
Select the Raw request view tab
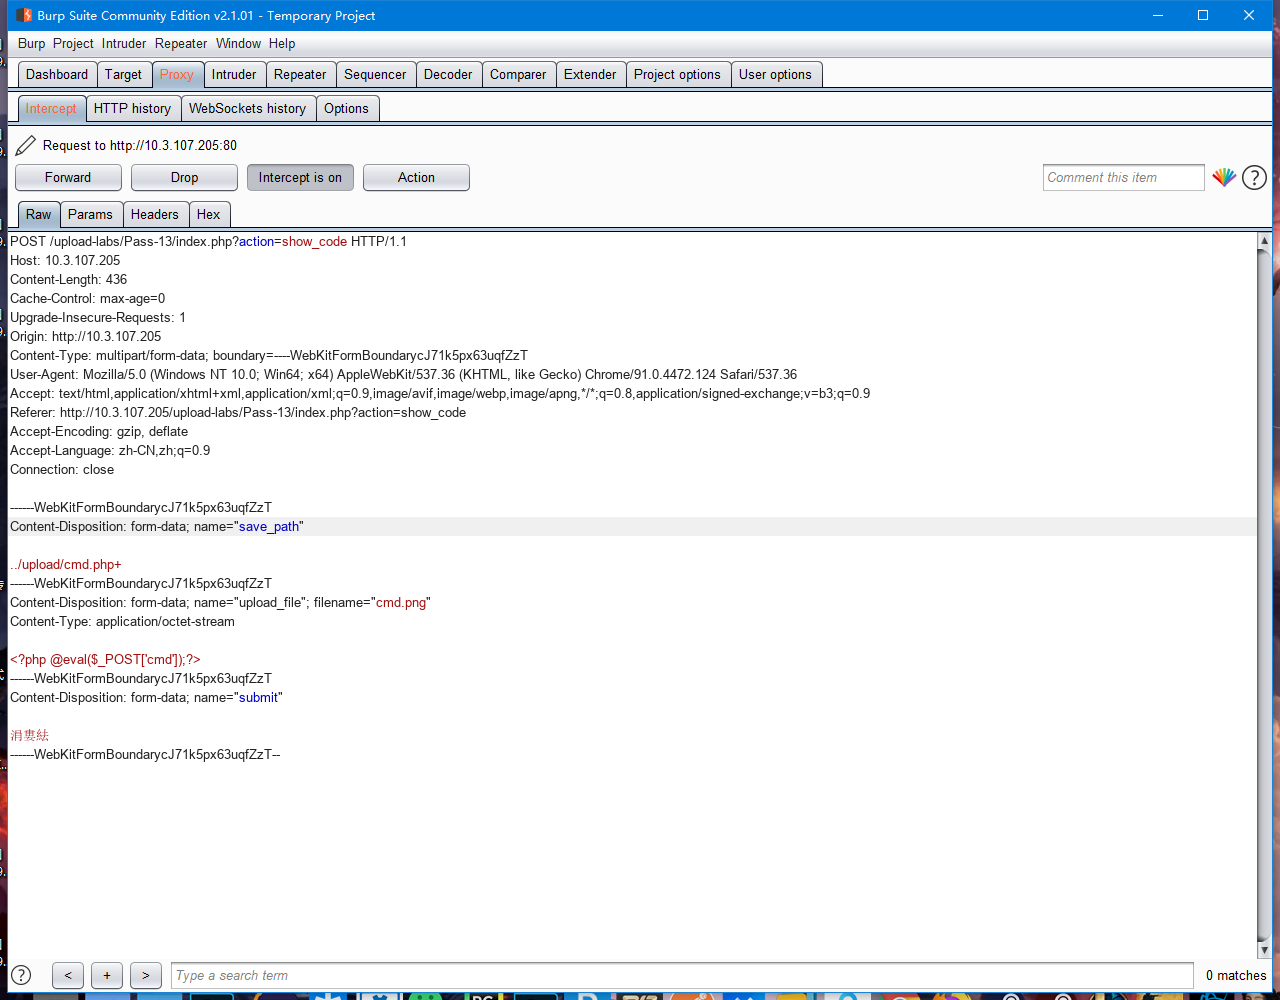[x=39, y=214]
